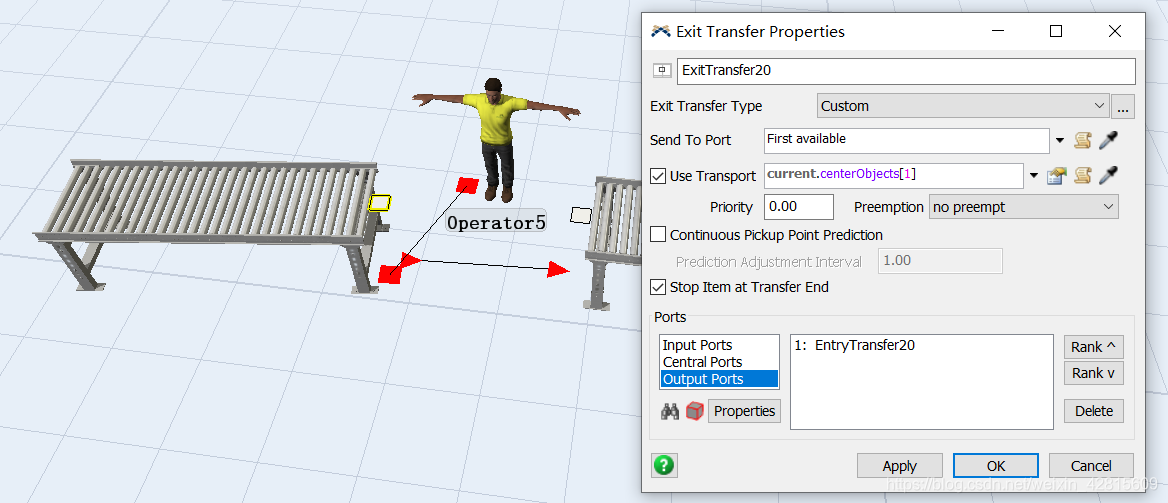Select the white entry transfer square
Image resolution: width=1168 pixels, height=503 pixels.
(x=581, y=215)
